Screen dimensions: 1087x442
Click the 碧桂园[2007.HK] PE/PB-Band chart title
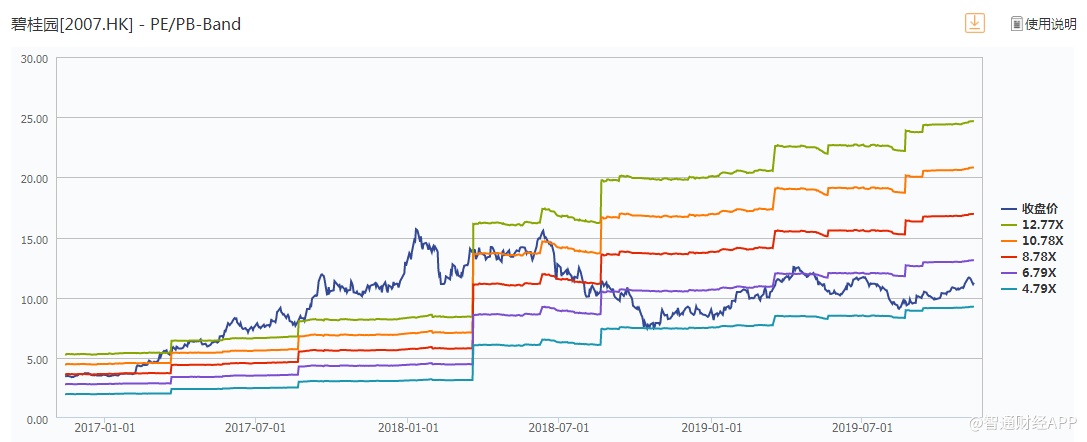click(126, 23)
